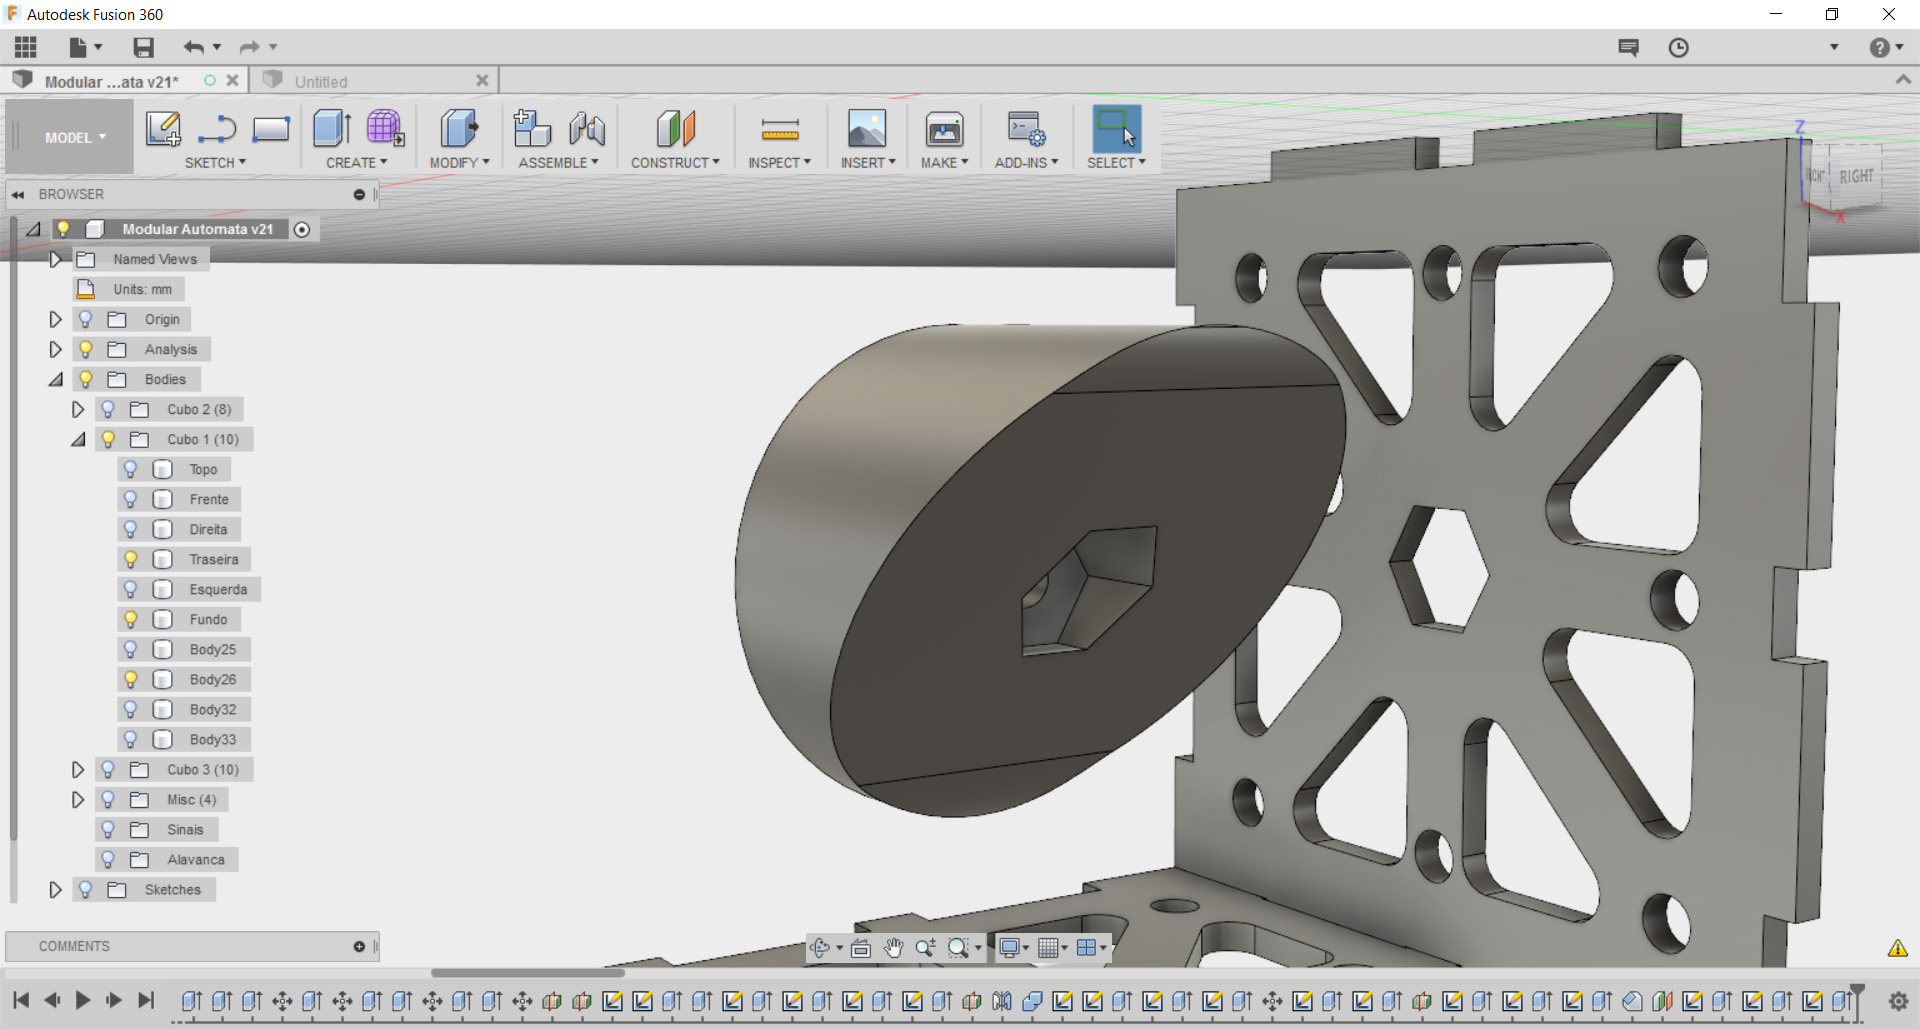
Task: Expand the Cubo 3 (10) group
Action: 77,769
